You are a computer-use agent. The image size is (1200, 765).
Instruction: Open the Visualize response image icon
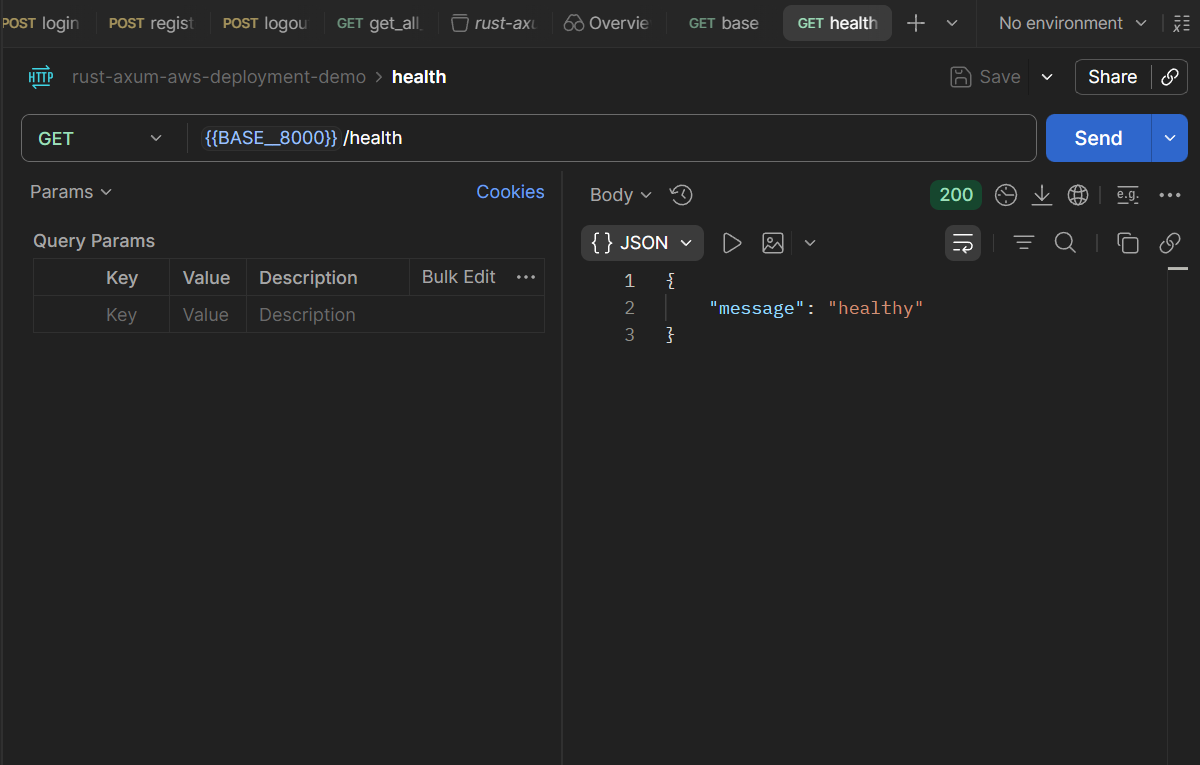(773, 243)
